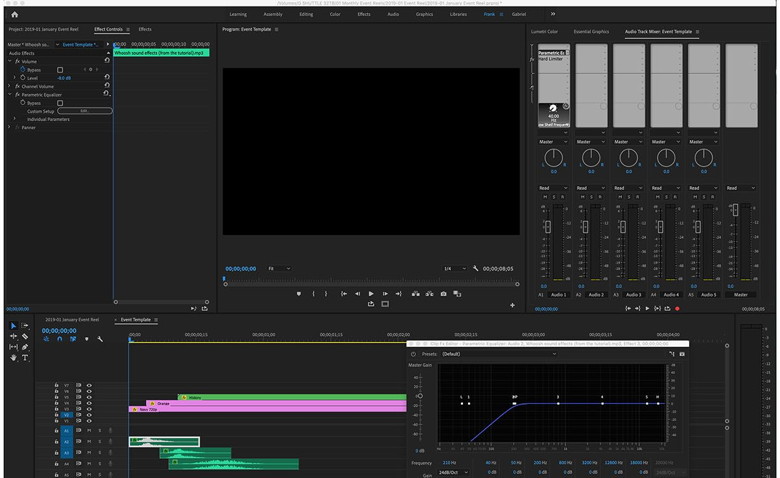
Task: Choose the Type tool
Action: (25, 357)
